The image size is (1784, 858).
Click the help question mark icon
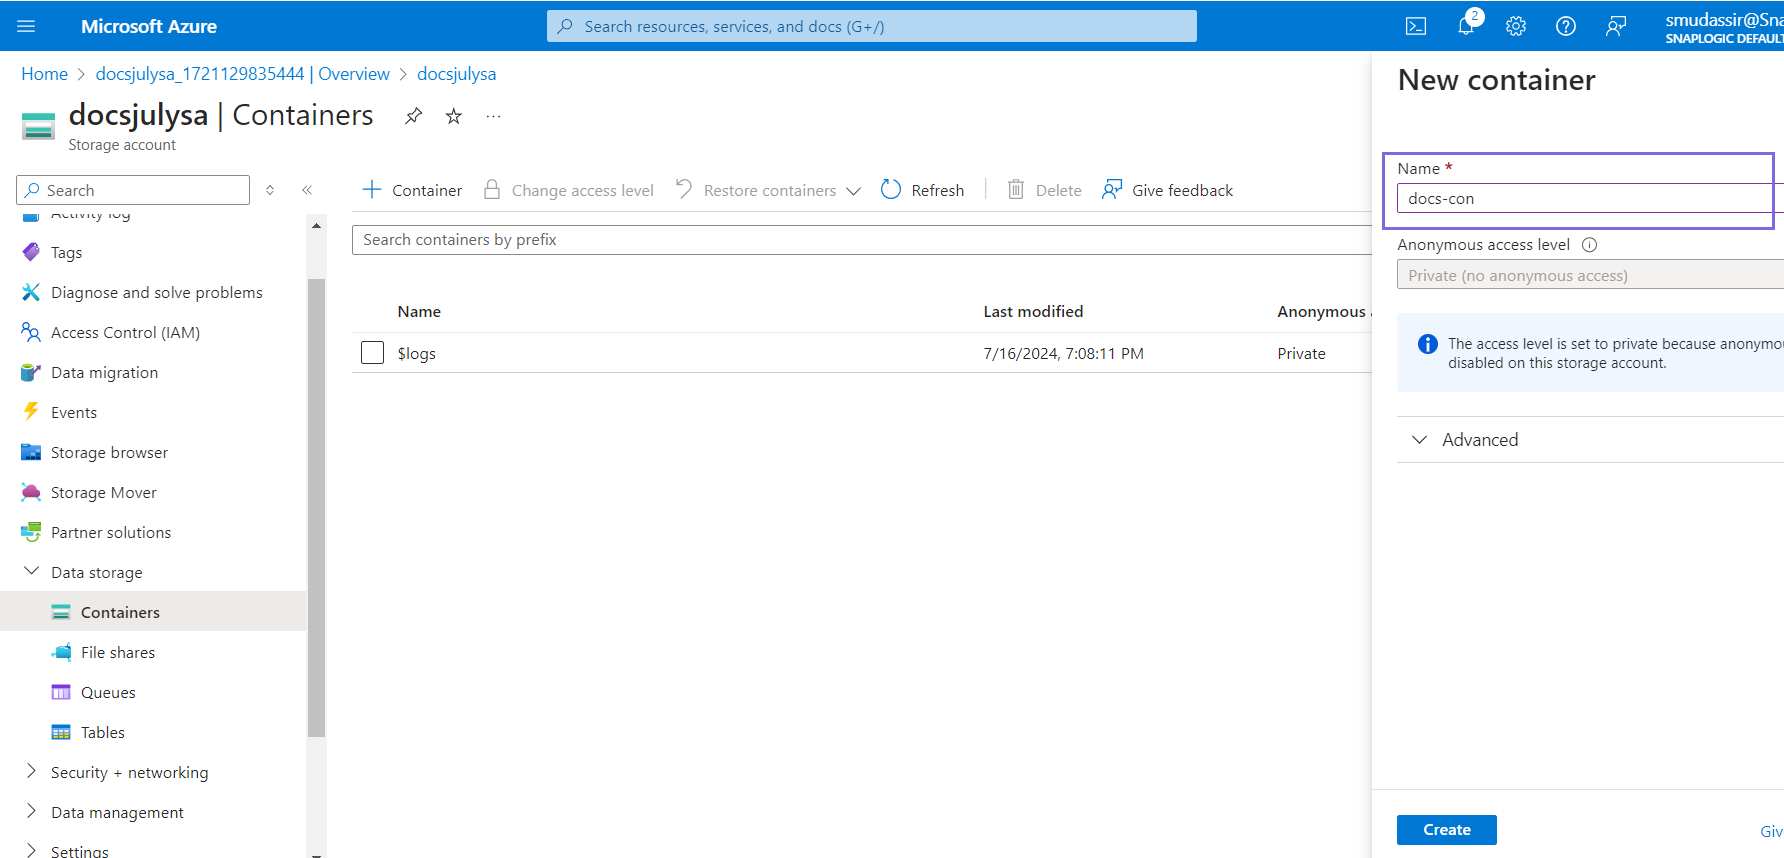click(x=1566, y=26)
